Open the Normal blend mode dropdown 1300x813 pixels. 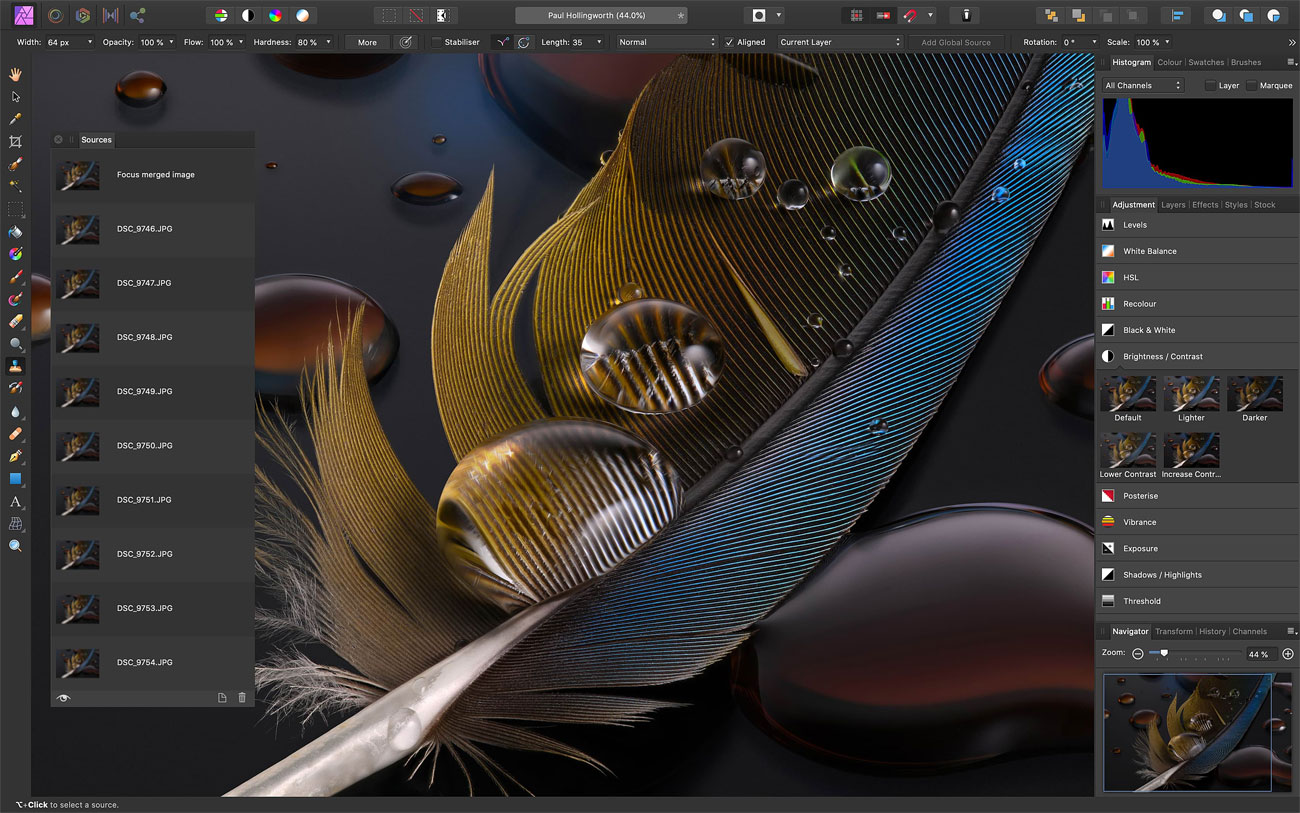click(x=665, y=42)
